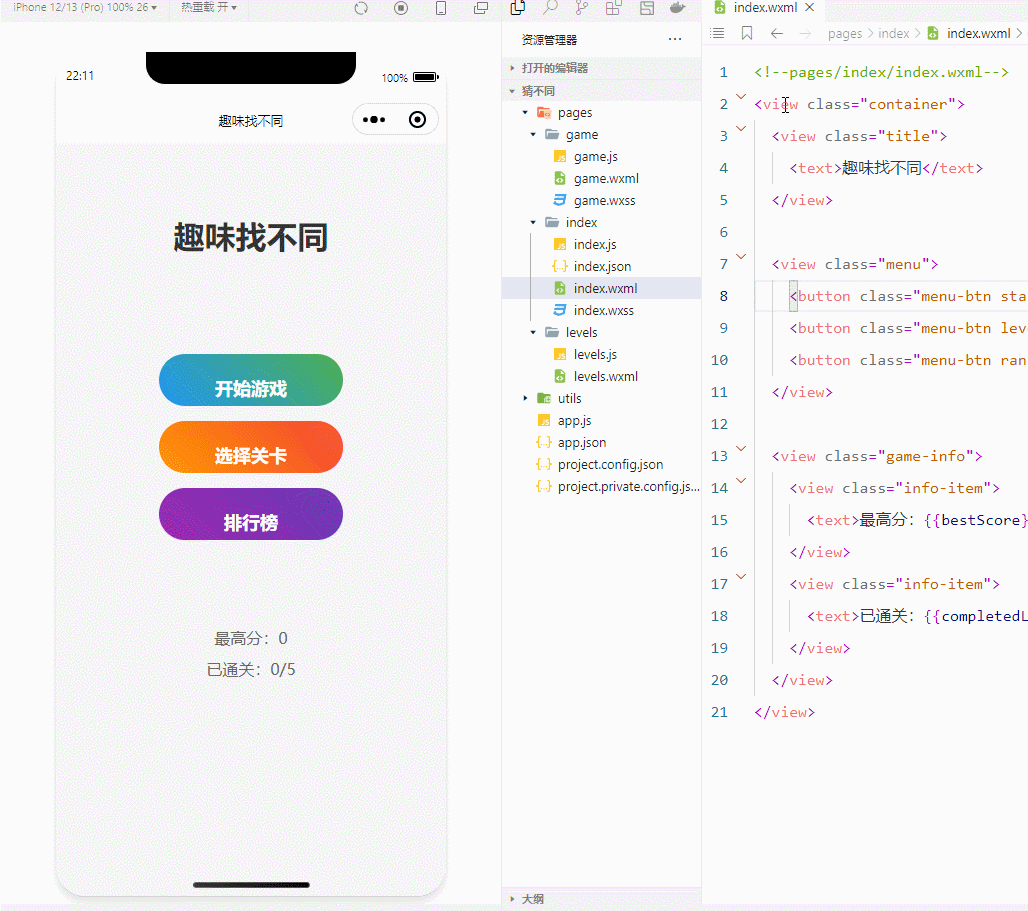Click the back arrow in editor toolbar
The height and width of the screenshot is (911, 1028).
click(x=777, y=33)
